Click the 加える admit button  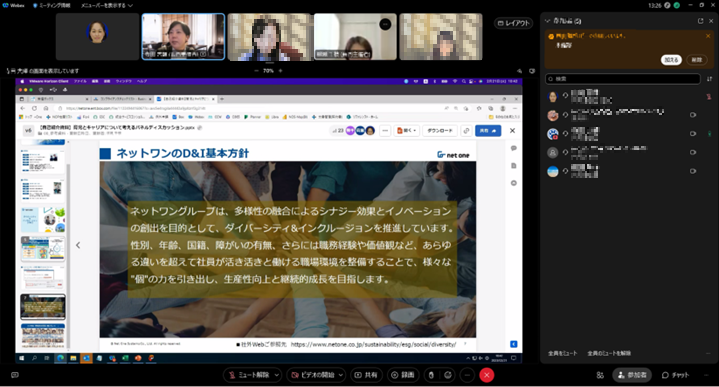(671, 60)
